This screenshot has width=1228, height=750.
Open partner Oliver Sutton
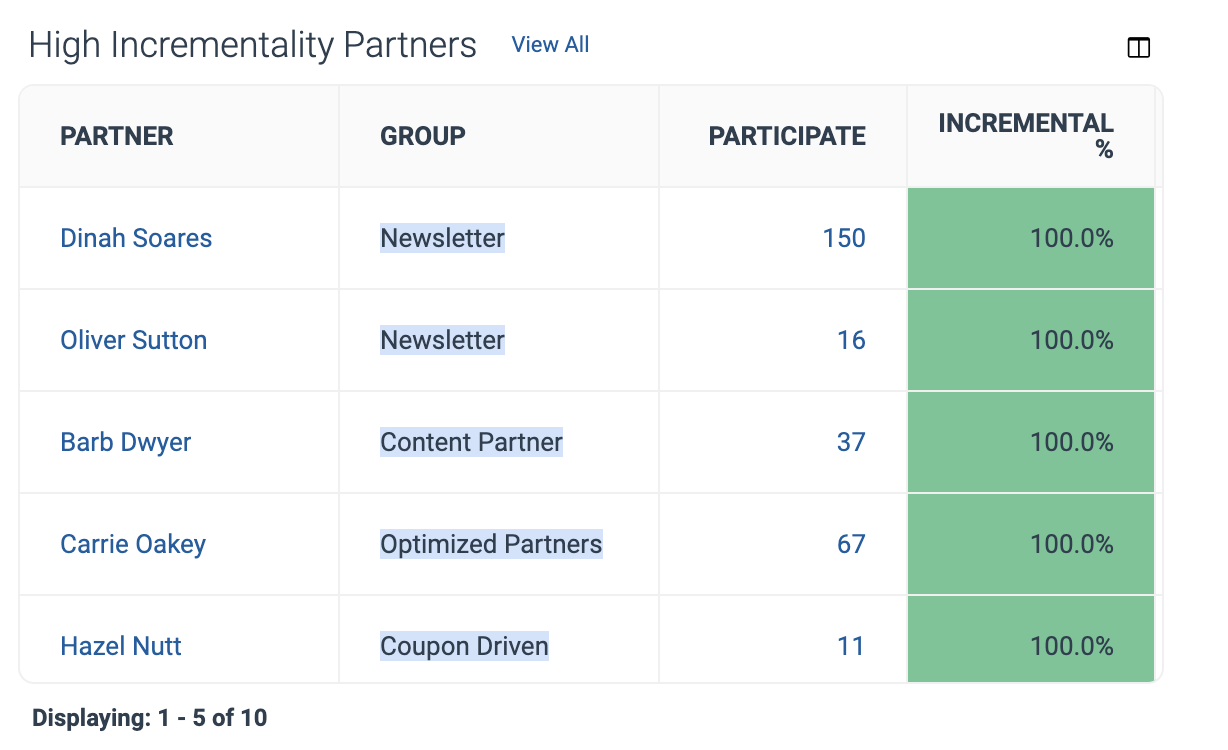point(134,340)
